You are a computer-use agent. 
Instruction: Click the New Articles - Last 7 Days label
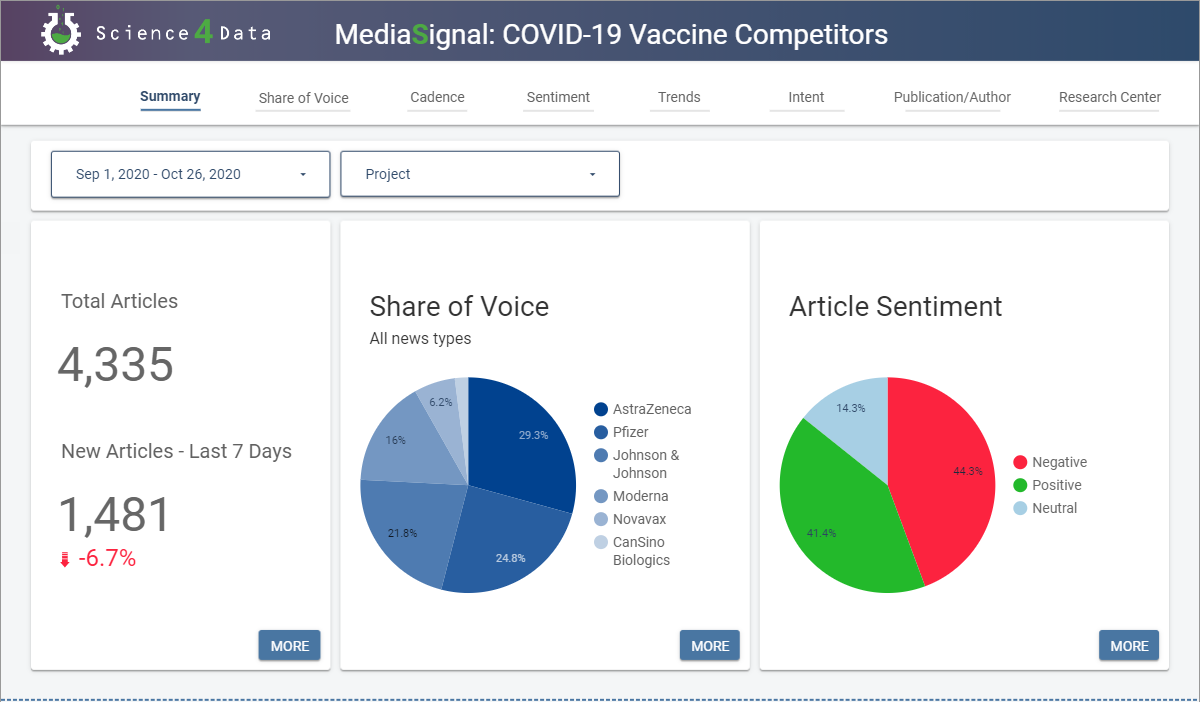[176, 451]
